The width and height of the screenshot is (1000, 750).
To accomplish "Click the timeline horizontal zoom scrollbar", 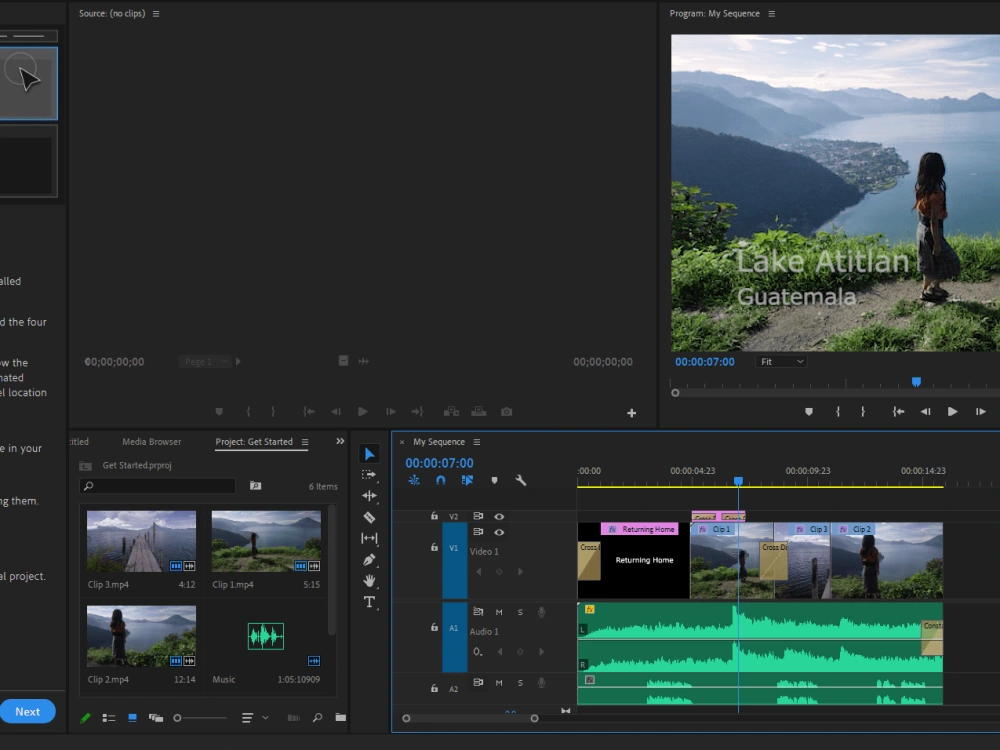I will pos(470,718).
